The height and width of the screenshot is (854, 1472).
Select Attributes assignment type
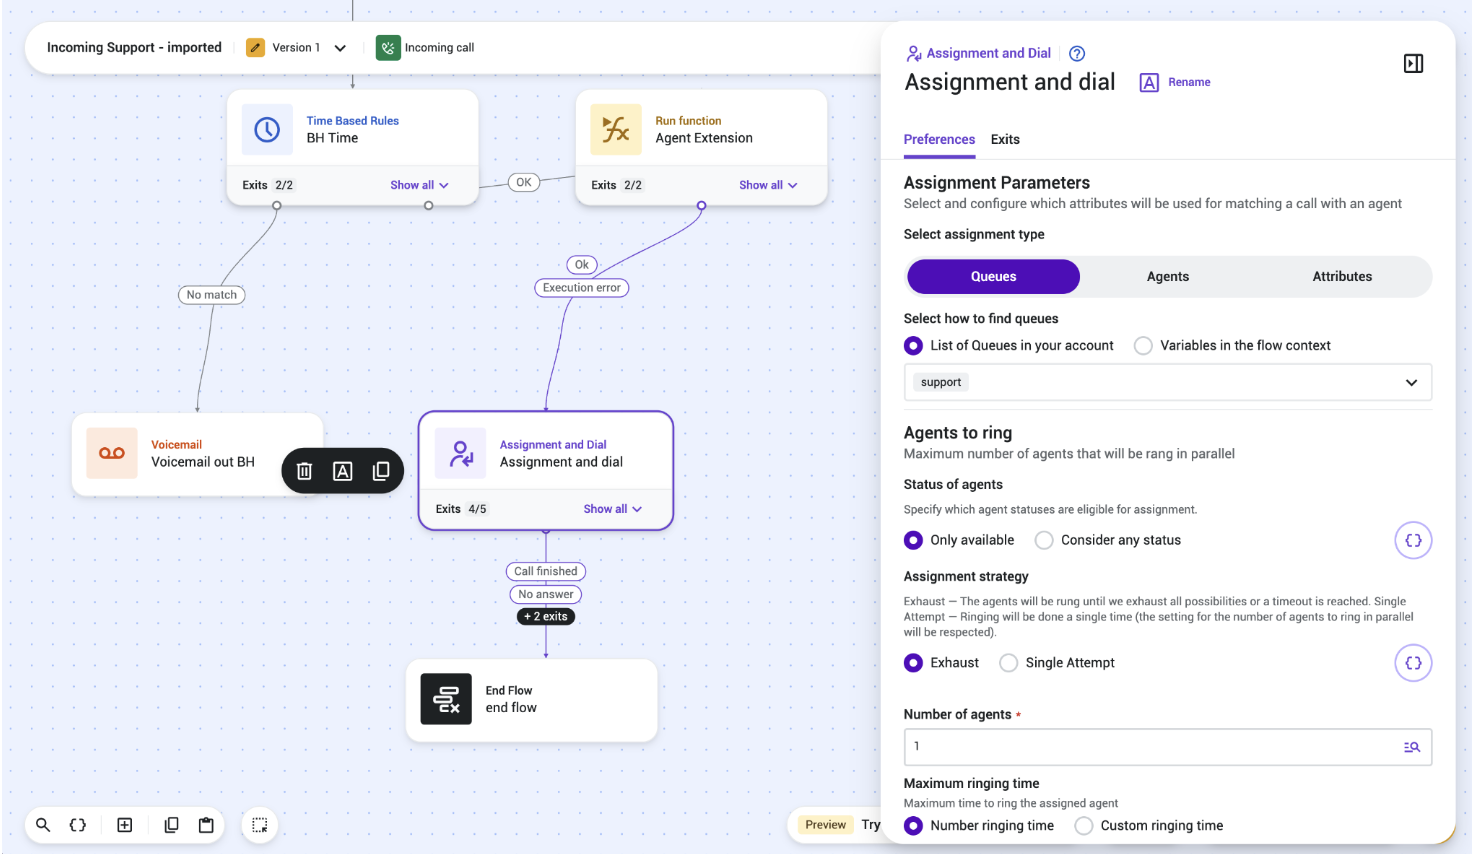tap(1342, 277)
